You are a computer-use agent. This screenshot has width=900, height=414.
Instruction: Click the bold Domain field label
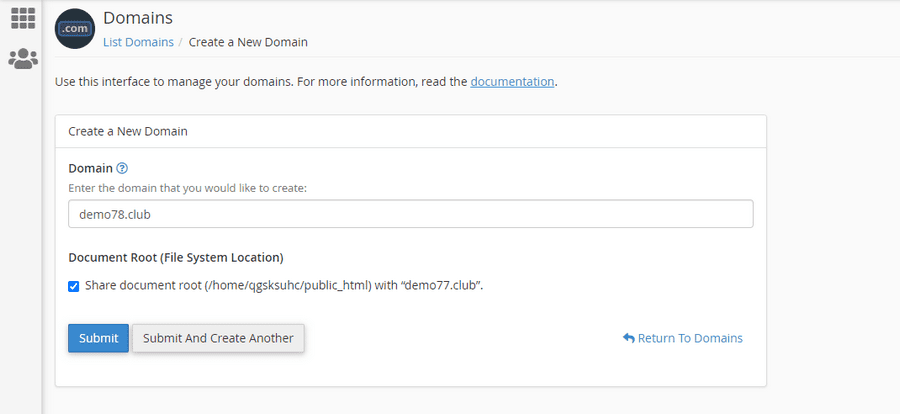point(90,168)
